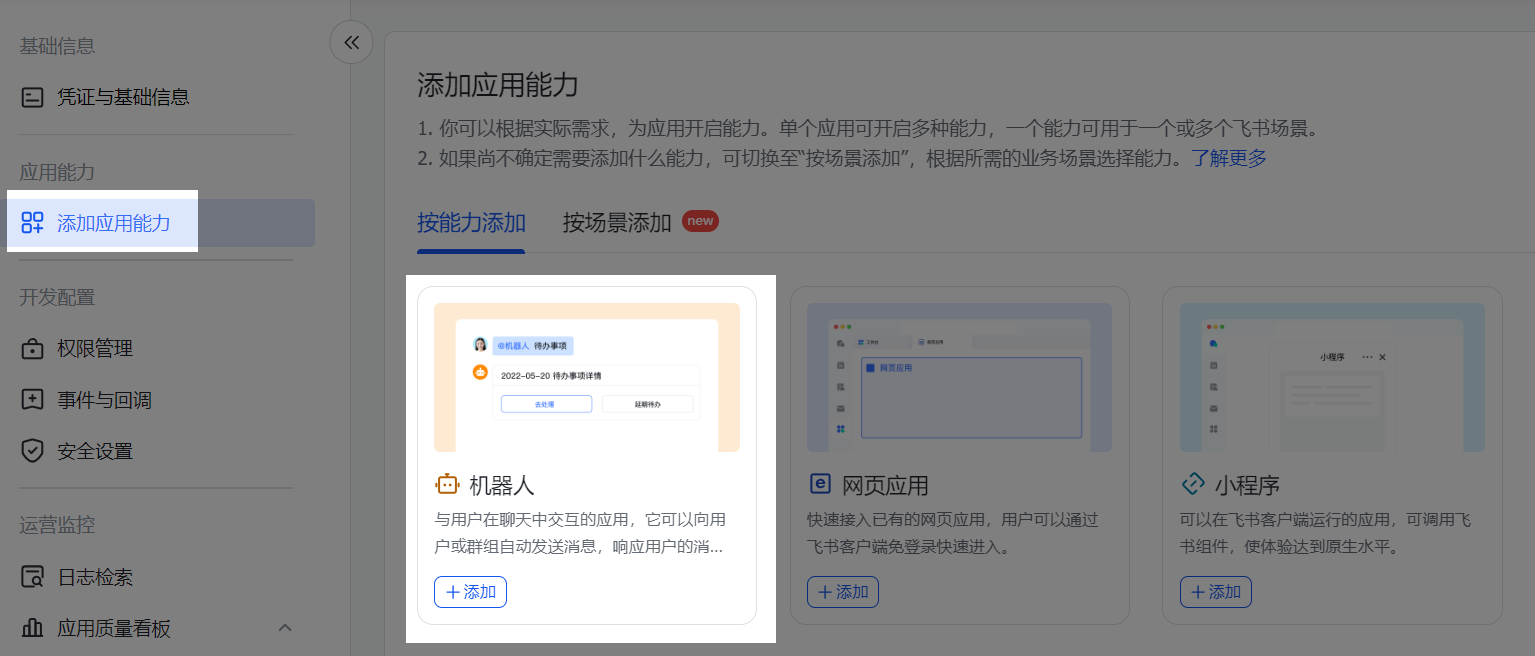Follow the 了解更多 link

pyautogui.click(x=1229, y=158)
